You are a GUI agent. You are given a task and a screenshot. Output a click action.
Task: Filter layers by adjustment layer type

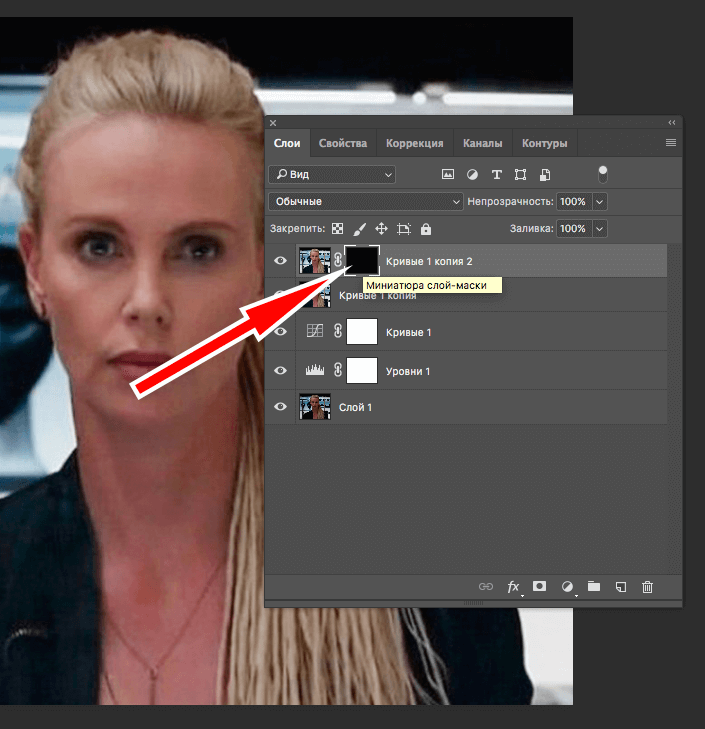[472, 174]
